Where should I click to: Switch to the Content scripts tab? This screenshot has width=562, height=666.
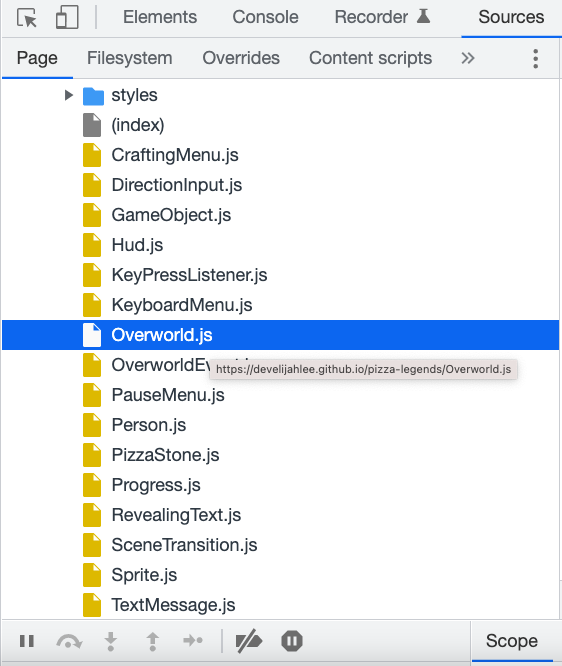pos(370,58)
